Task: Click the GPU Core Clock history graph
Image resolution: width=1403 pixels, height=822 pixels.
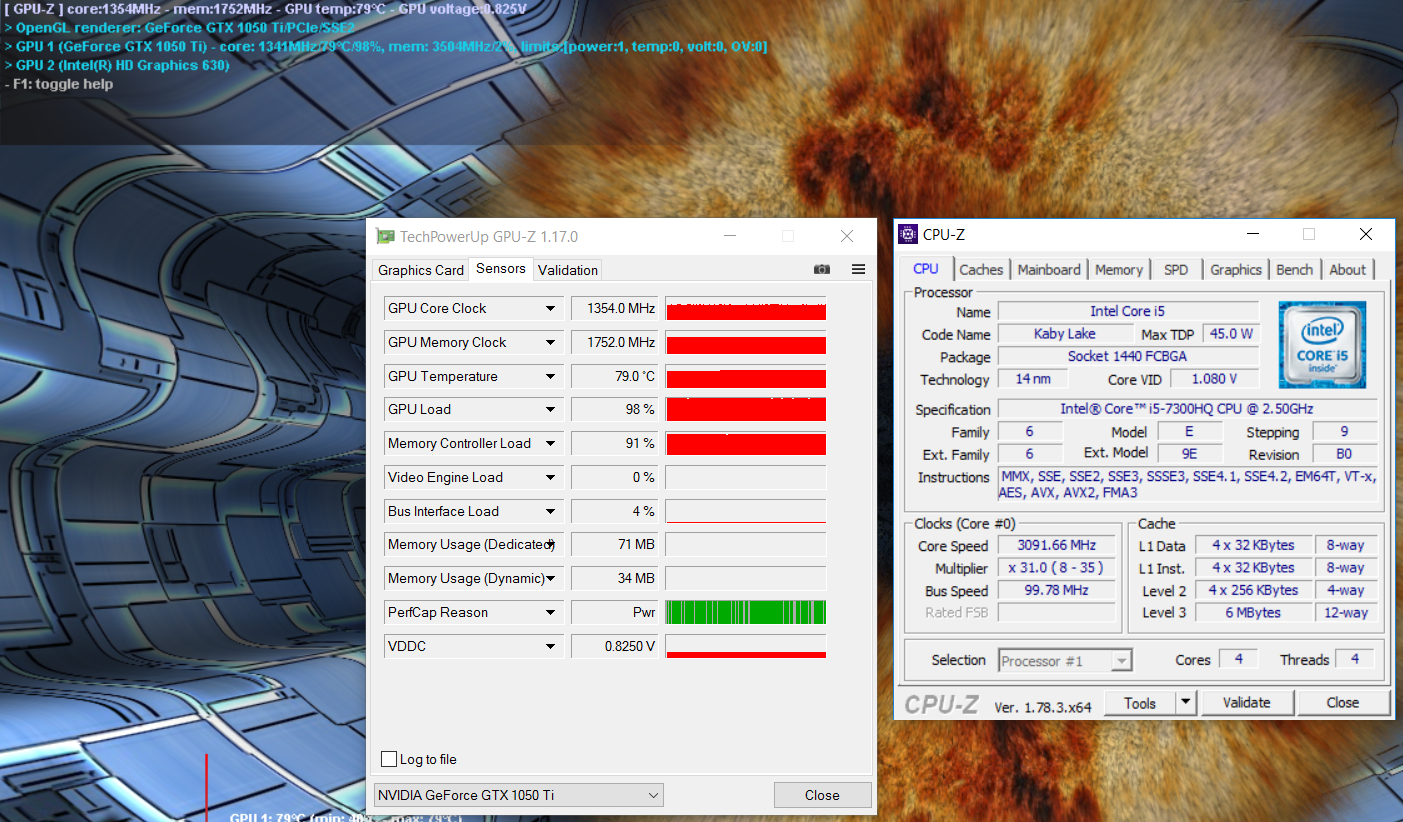Action: pos(746,309)
